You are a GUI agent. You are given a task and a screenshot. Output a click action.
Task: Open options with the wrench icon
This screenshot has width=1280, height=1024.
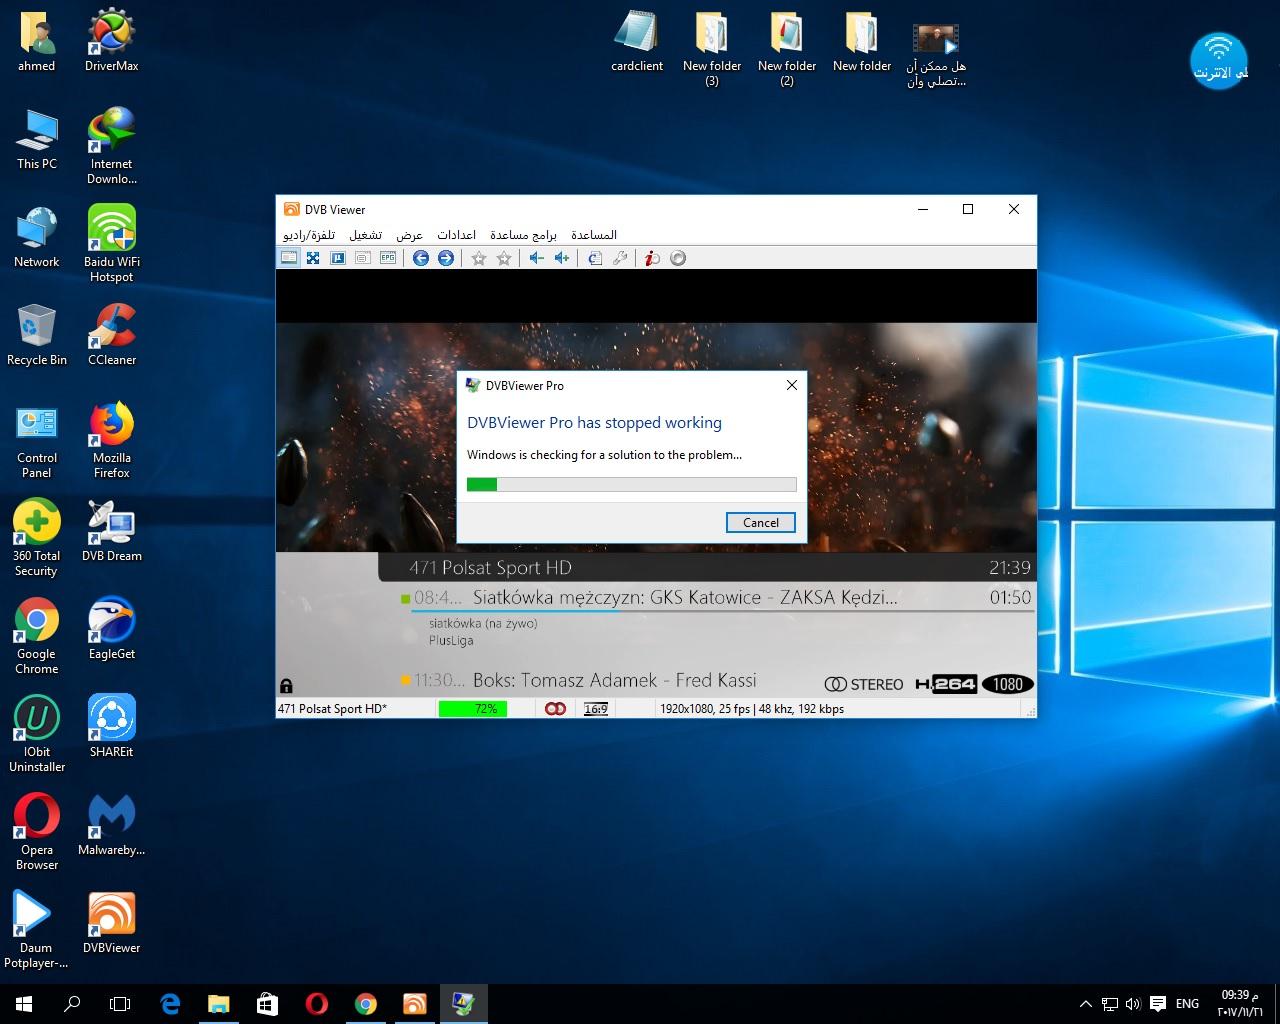click(x=620, y=258)
